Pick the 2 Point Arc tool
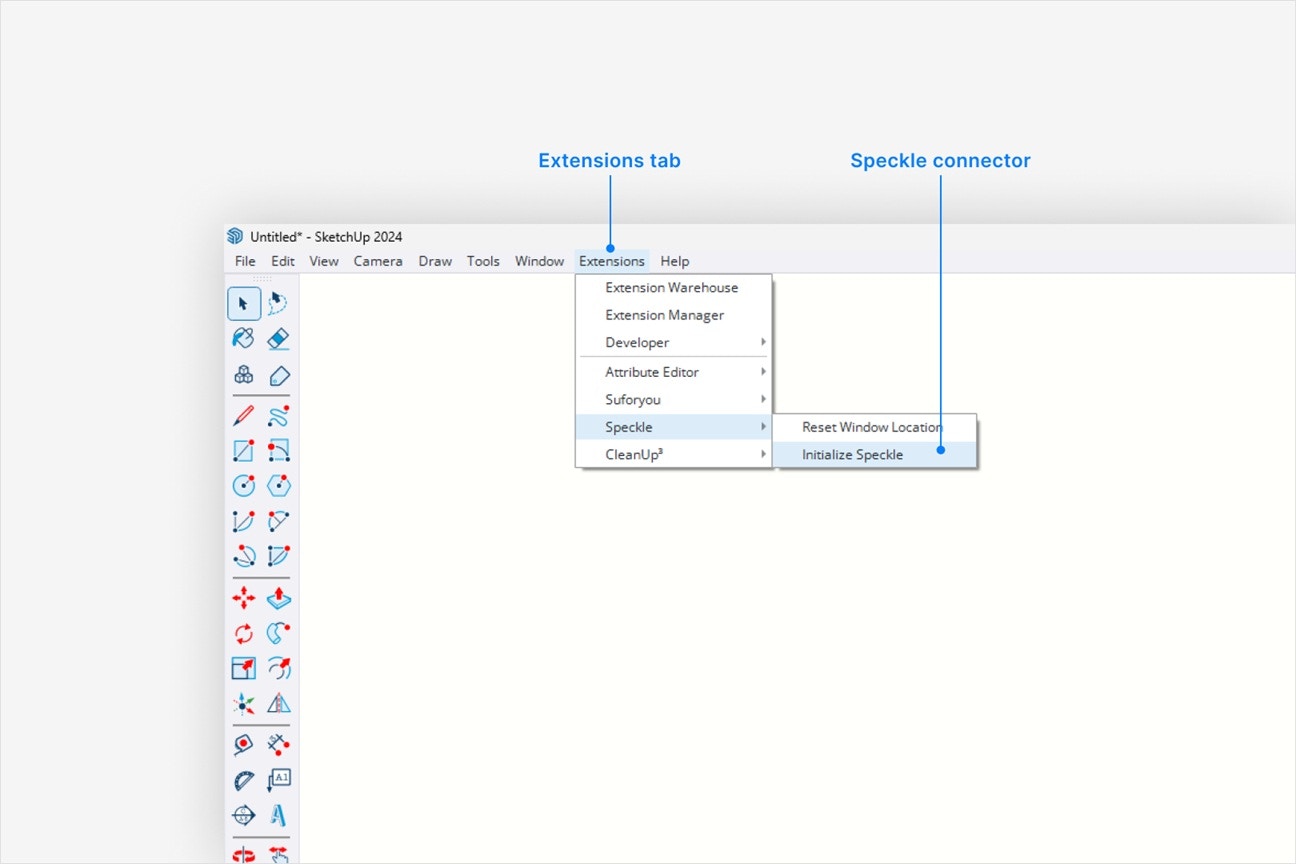This screenshot has height=864, width=1296. click(279, 520)
